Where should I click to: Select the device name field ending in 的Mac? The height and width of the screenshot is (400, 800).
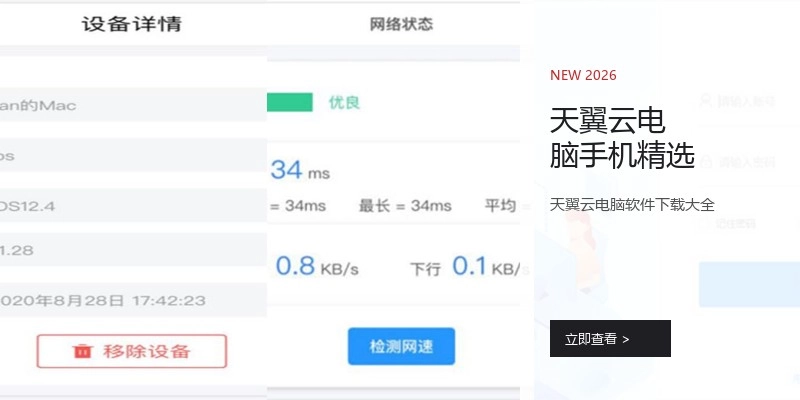(133, 105)
